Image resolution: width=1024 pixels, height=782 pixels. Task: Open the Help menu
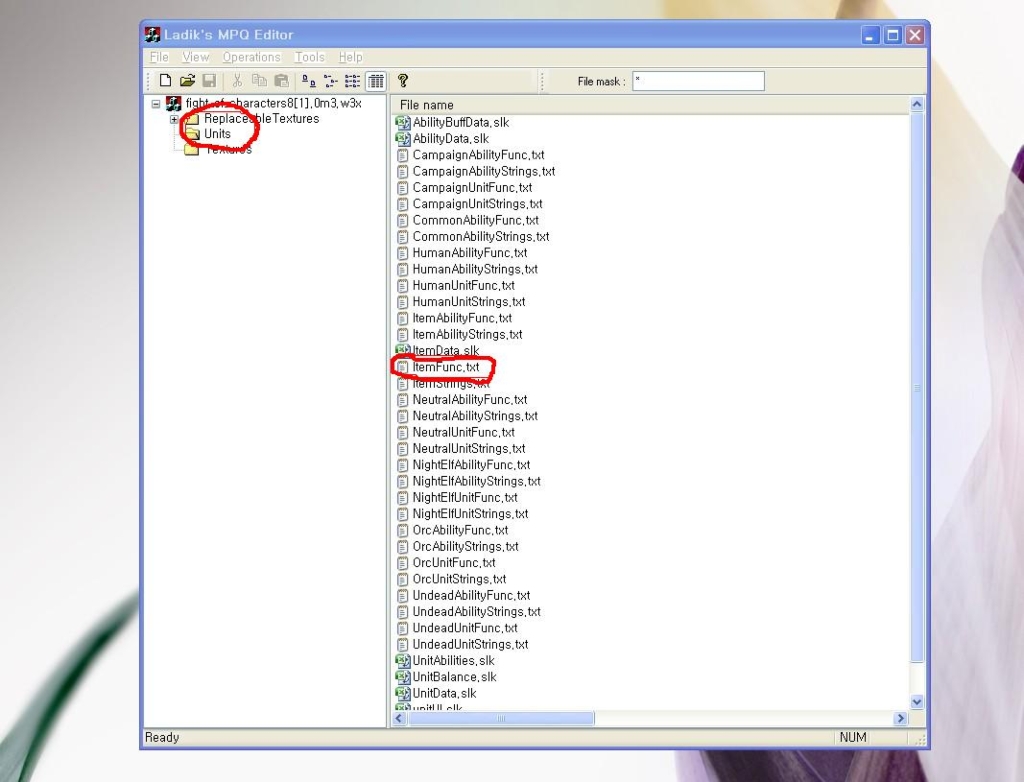pyautogui.click(x=350, y=57)
